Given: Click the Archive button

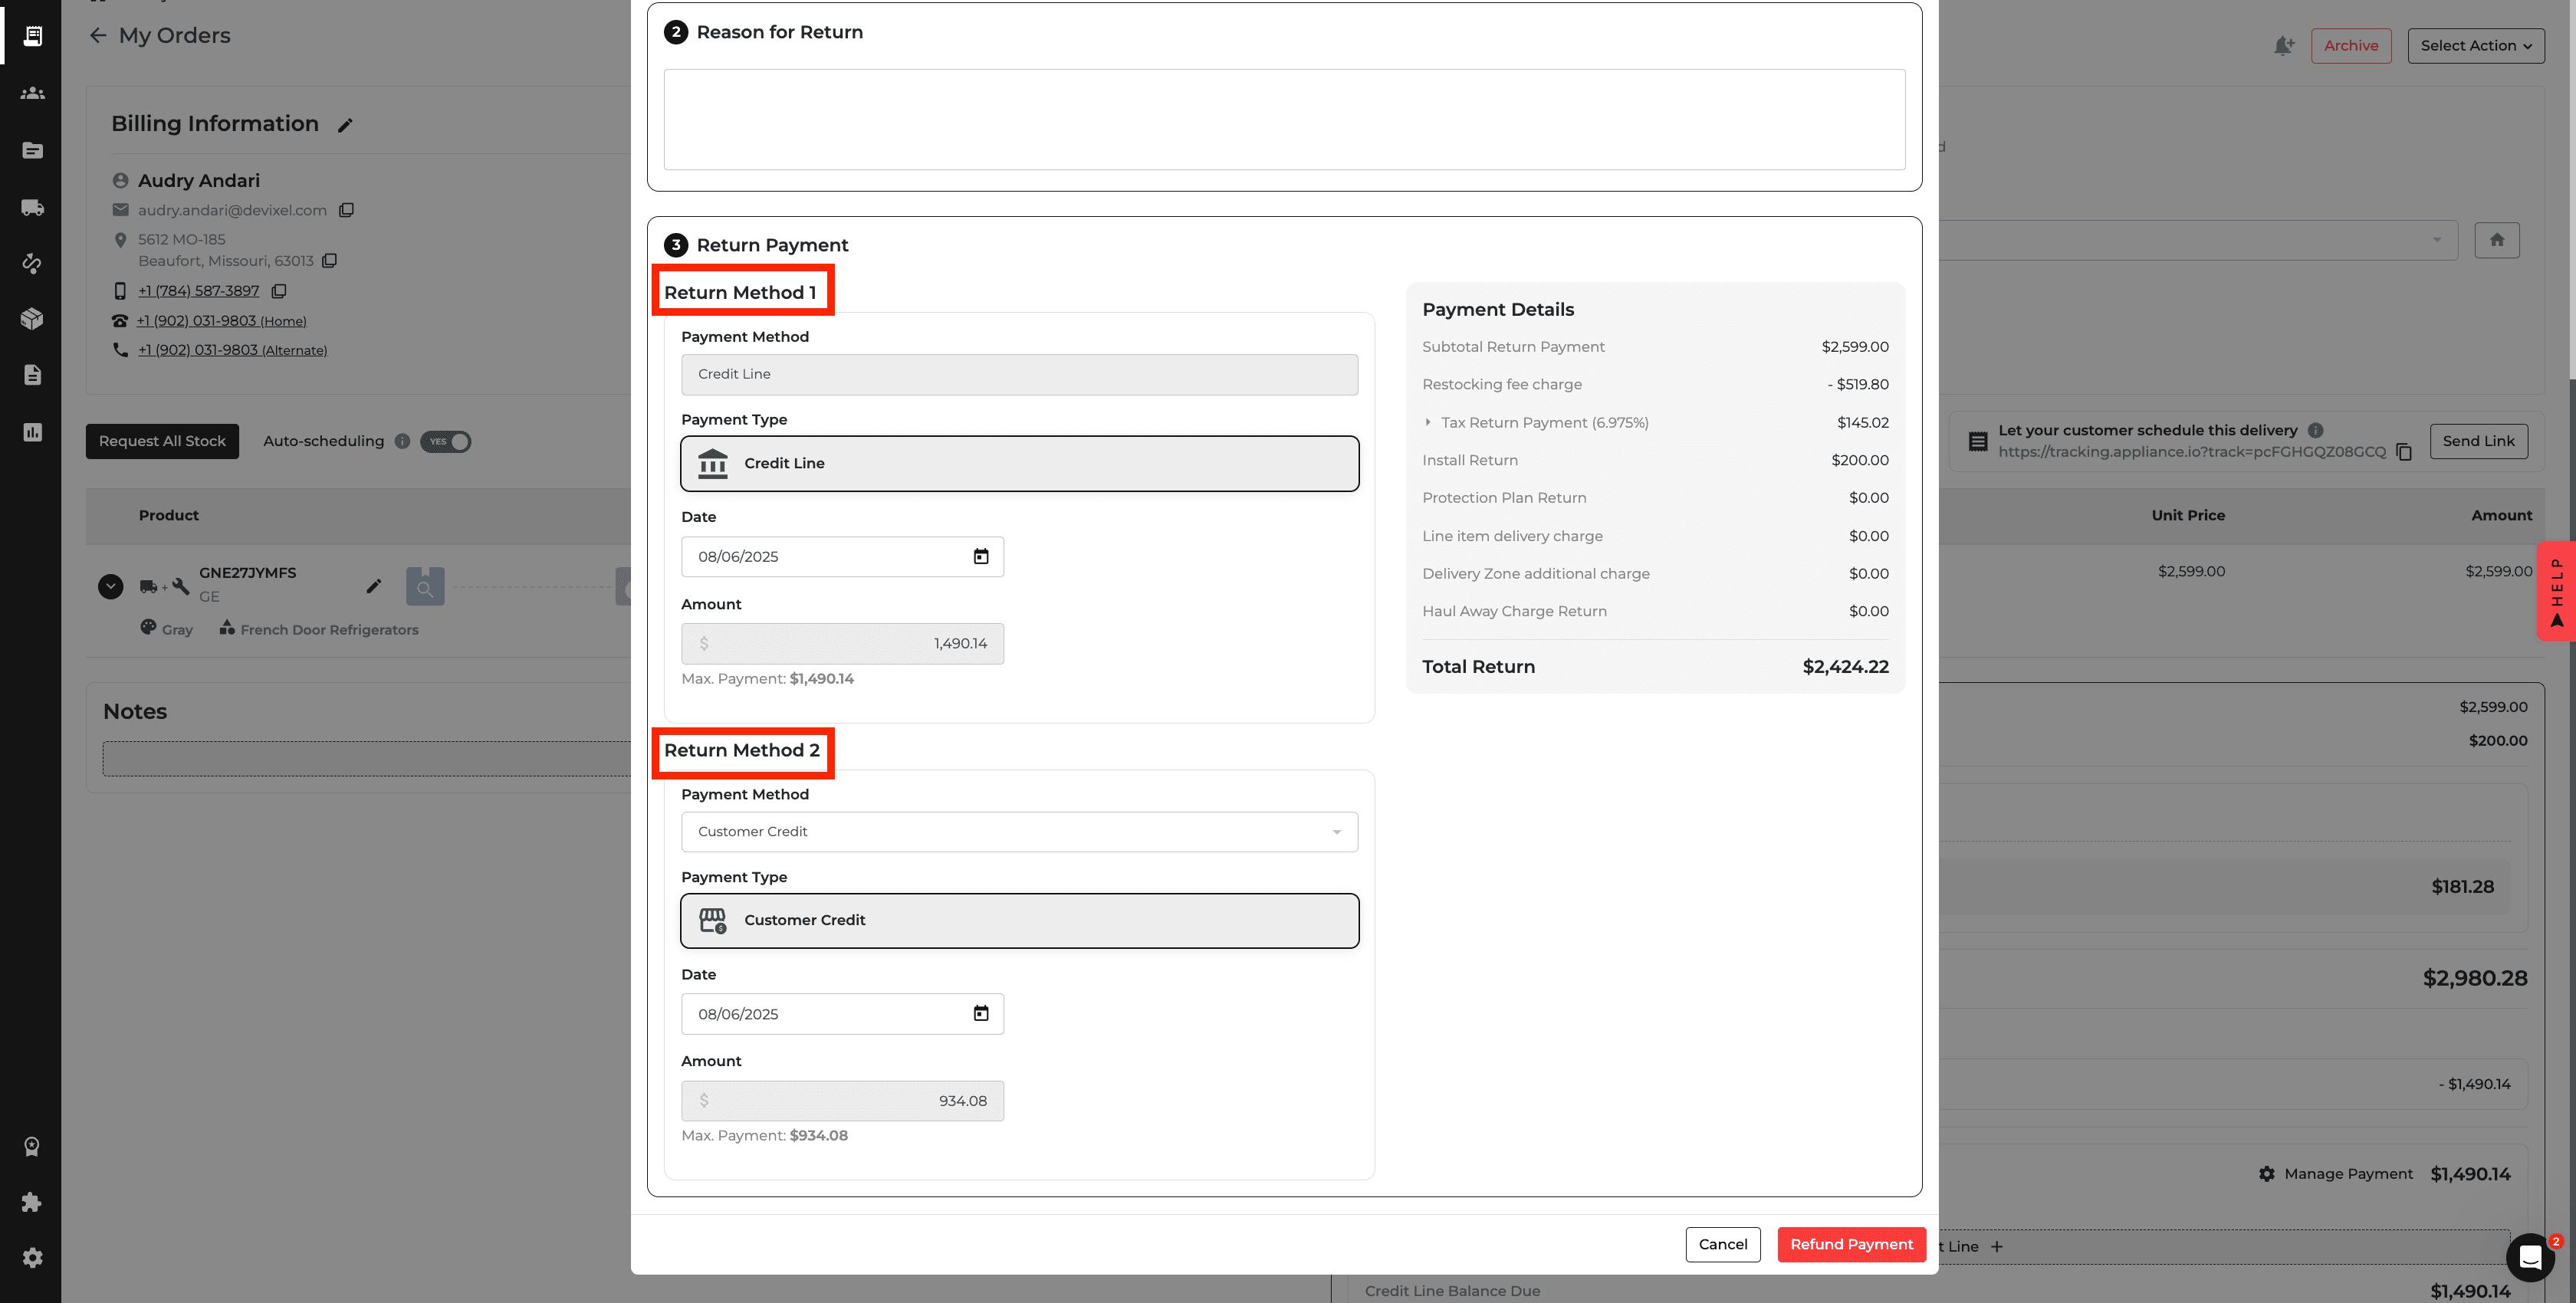Looking at the screenshot, I should point(2351,46).
